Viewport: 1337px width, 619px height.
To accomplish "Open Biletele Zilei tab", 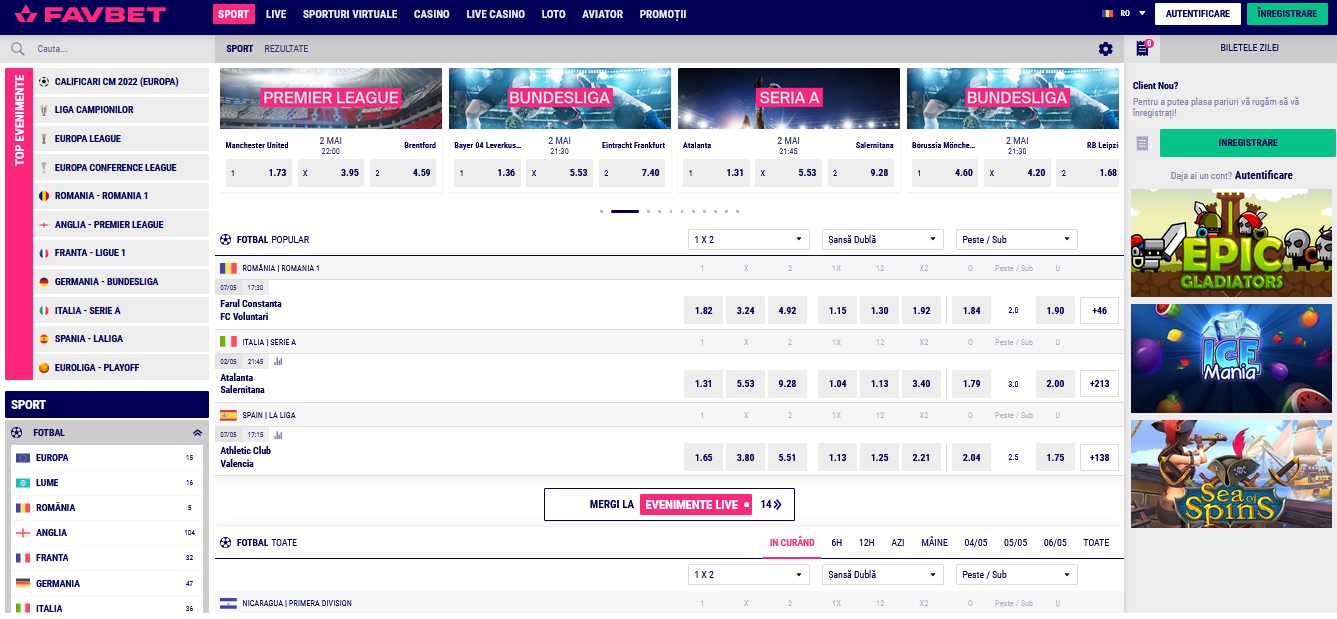I will (1248, 48).
